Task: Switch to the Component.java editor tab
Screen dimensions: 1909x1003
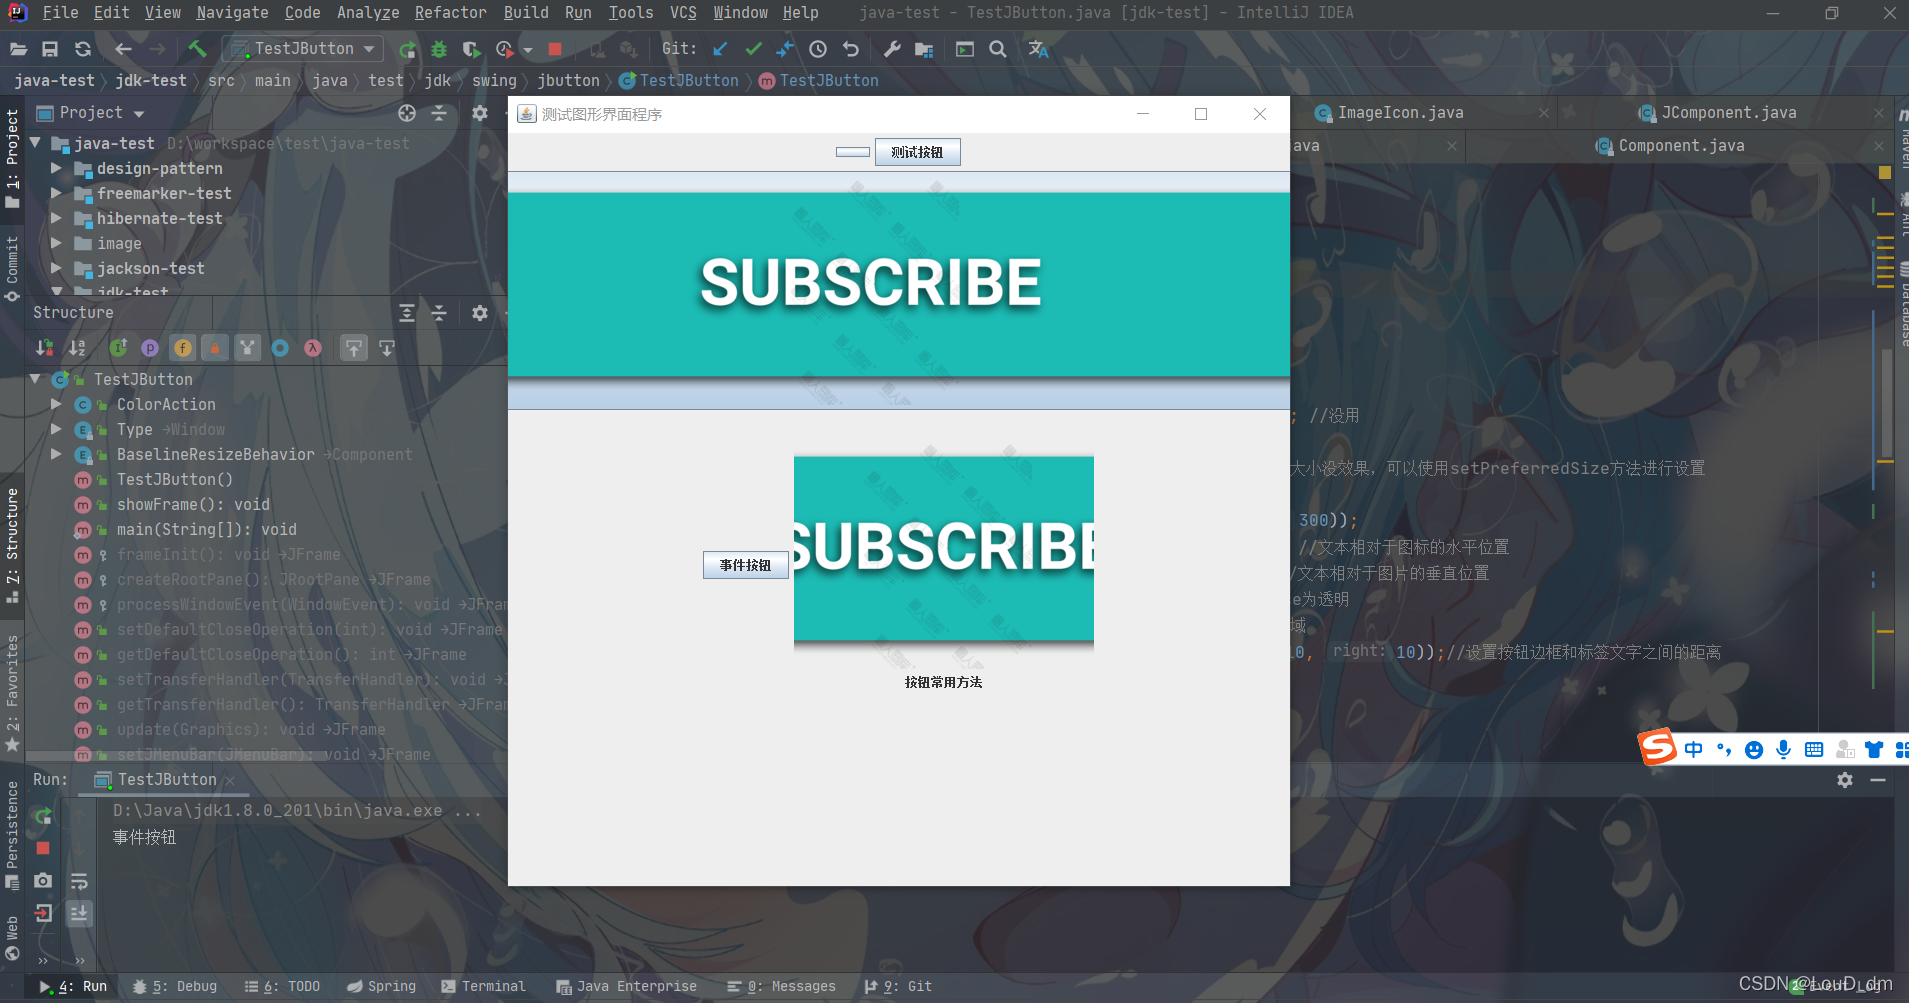Action: point(1681,146)
